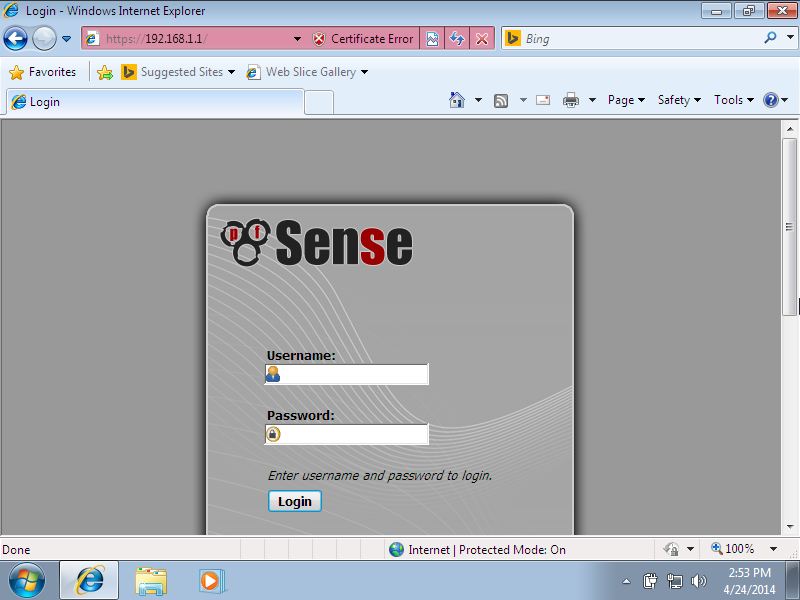This screenshot has width=800, height=600.
Task: Open the Tools menu
Action: pyautogui.click(x=734, y=100)
